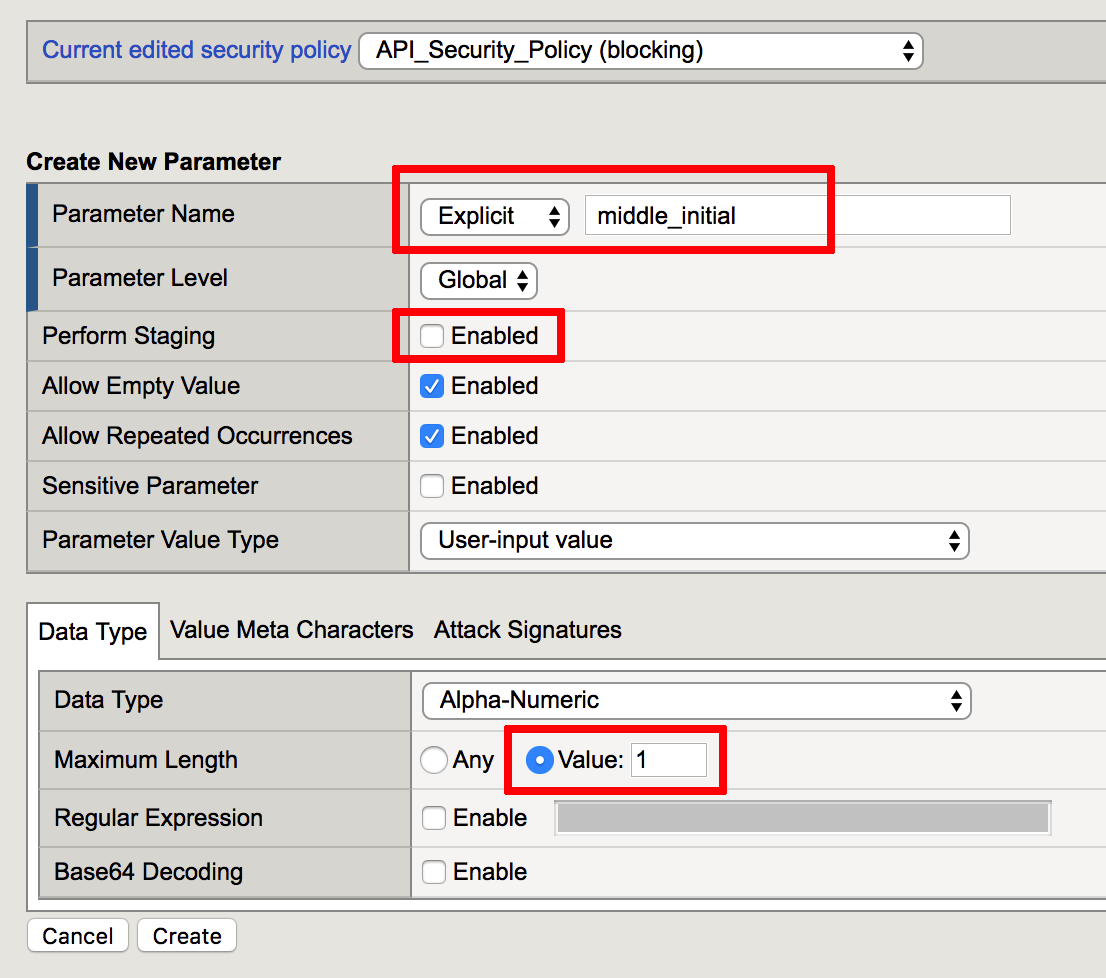The image size is (1106, 978).
Task: Select the Value maximum length radio button
Action: (540, 760)
